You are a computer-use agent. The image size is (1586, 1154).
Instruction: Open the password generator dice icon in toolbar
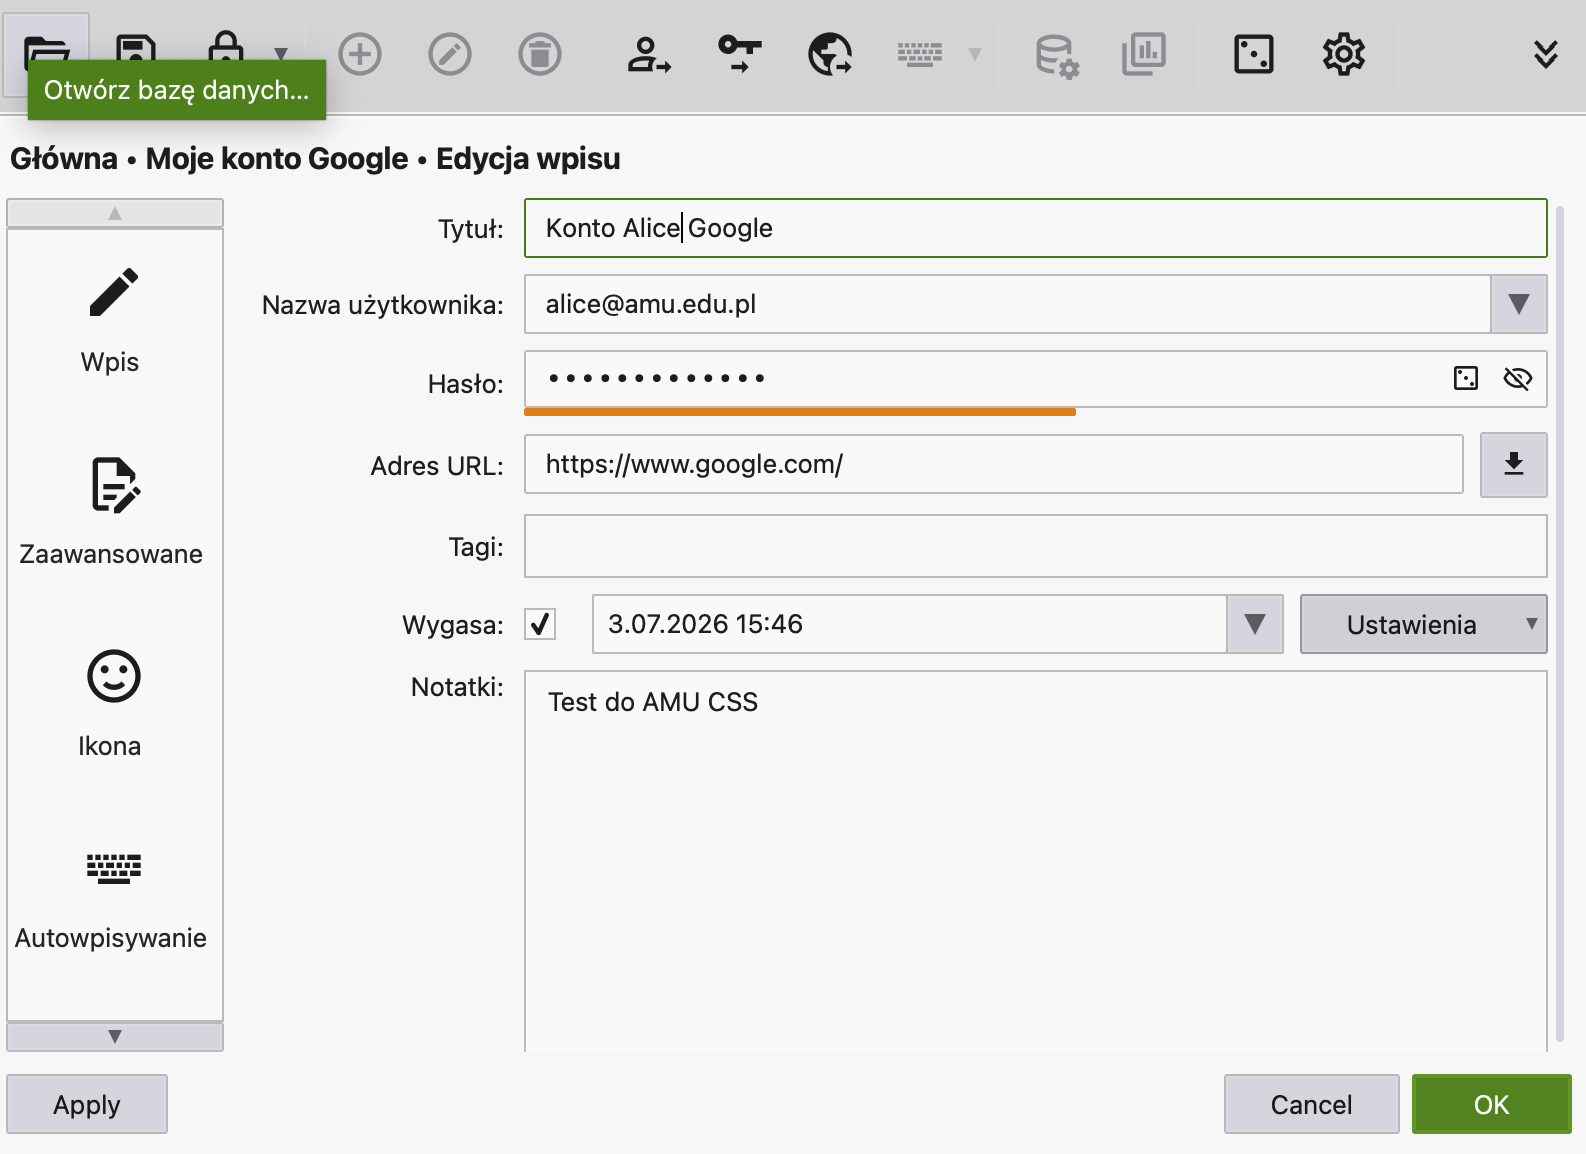pyautogui.click(x=1253, y=54)
